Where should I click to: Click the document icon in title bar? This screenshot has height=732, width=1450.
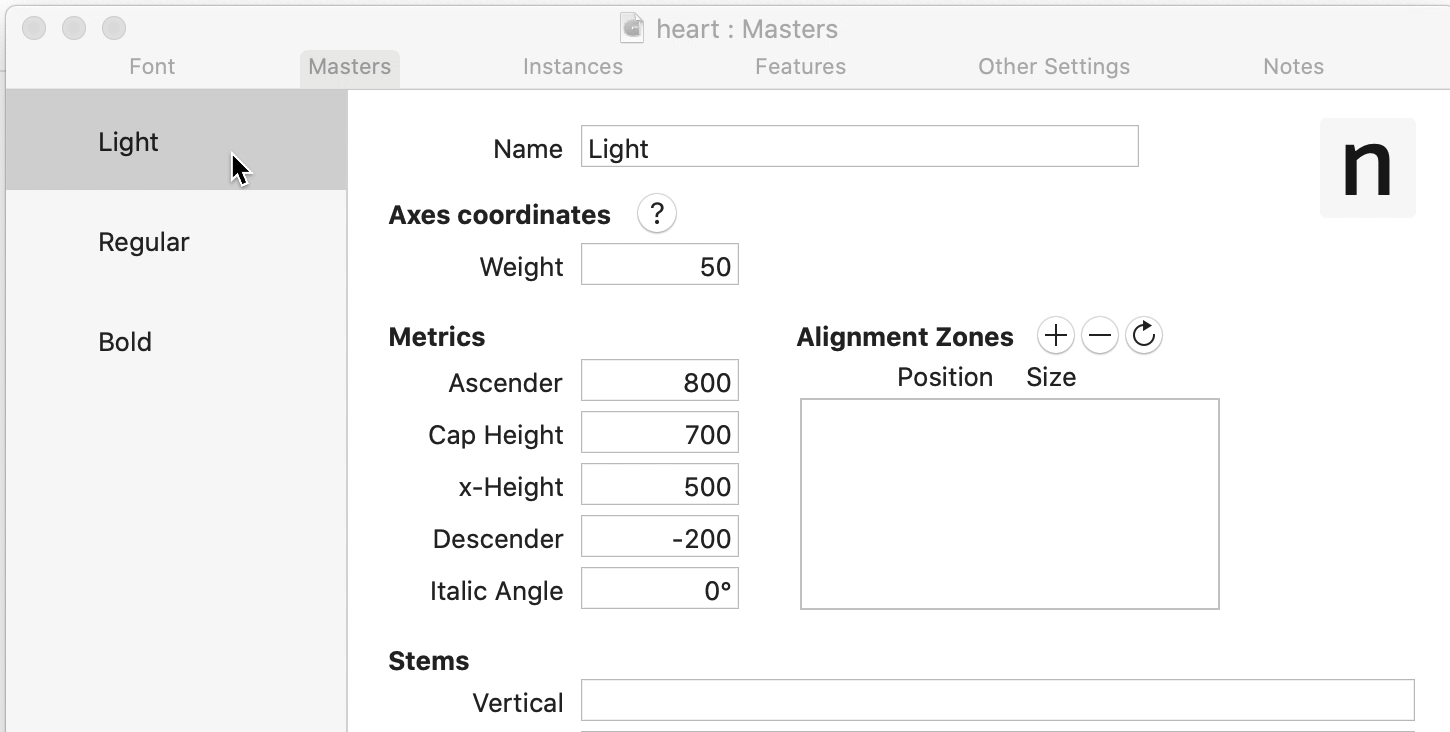click(632, 29)
